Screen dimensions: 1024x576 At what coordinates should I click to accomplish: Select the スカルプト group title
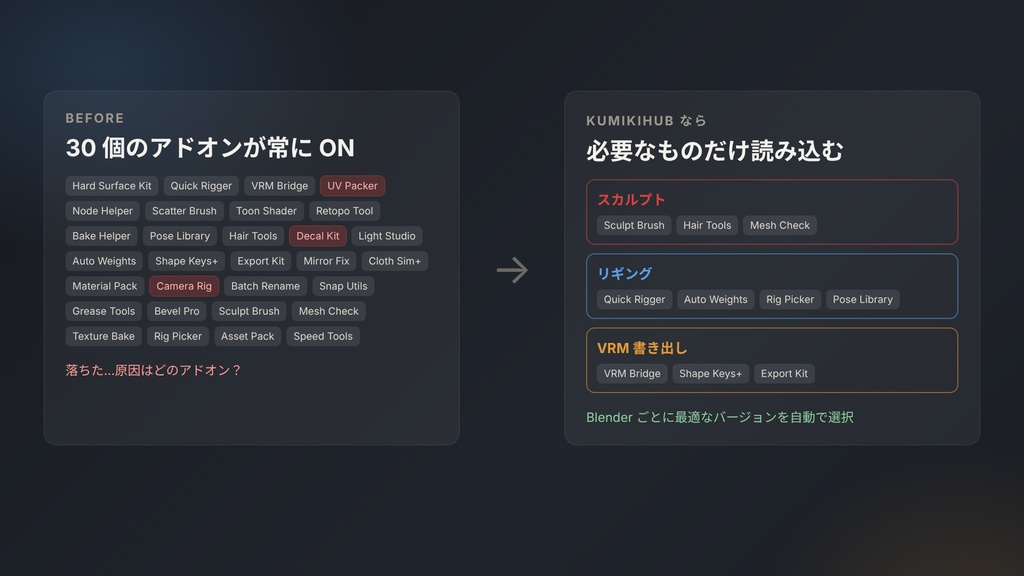[x=631, y=200]
